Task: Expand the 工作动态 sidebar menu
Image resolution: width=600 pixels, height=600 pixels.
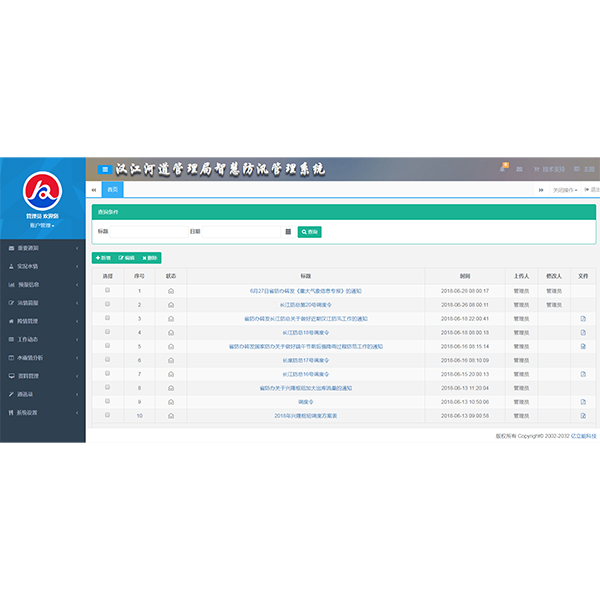Action: point(43,339)
